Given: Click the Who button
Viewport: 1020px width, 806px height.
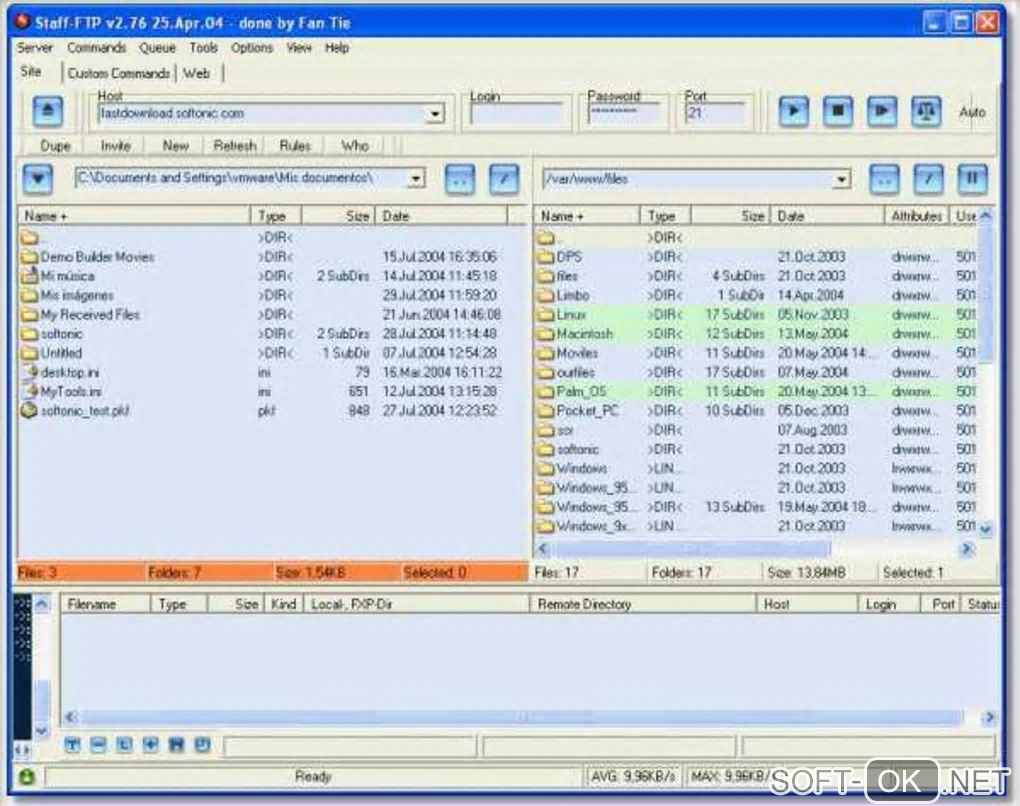Looking at the screenshot, I should tap(355, 146).
